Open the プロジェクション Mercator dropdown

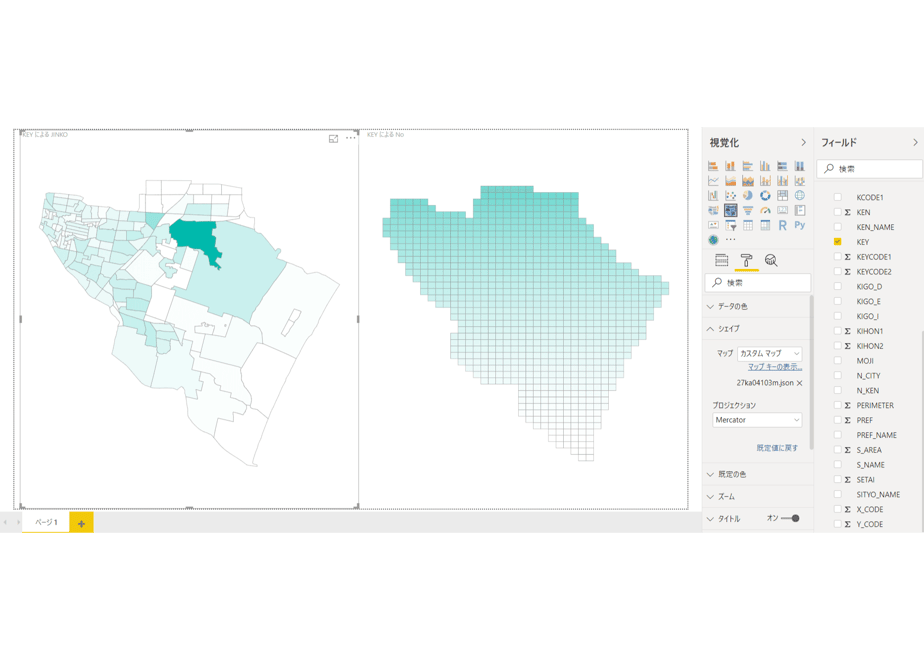(757, 420)
